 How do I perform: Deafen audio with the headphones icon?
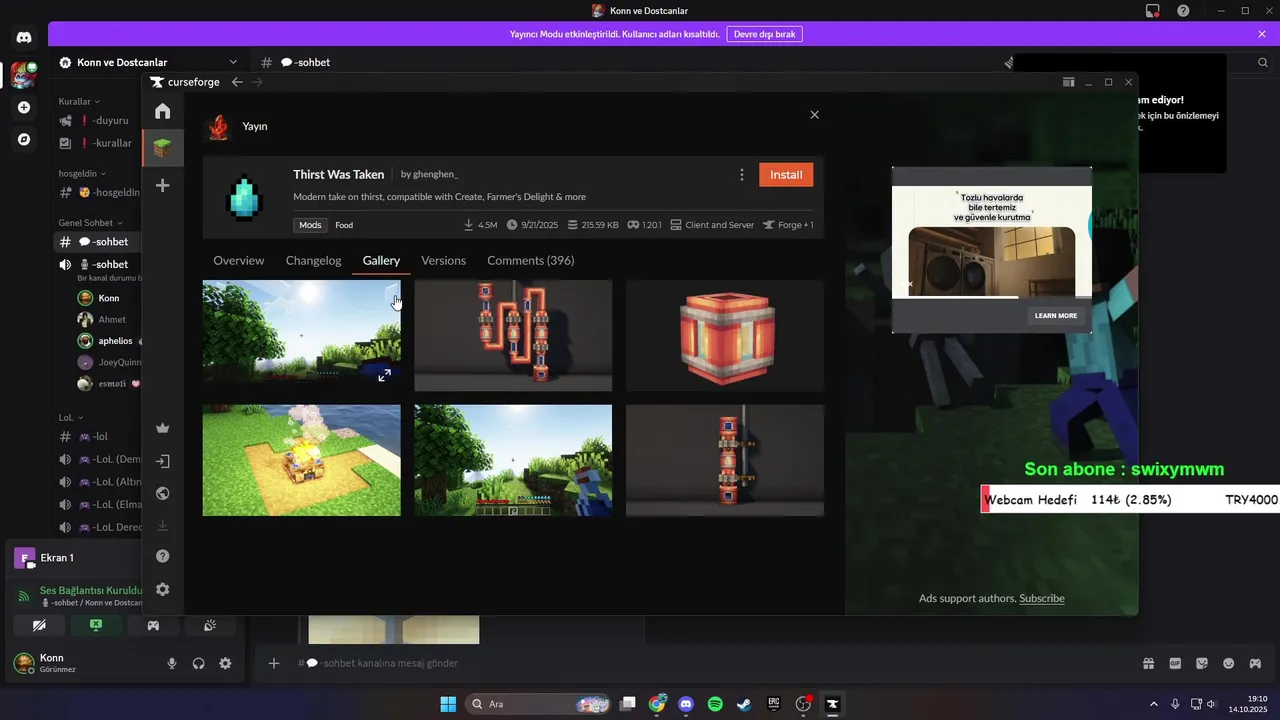[198, 663]
